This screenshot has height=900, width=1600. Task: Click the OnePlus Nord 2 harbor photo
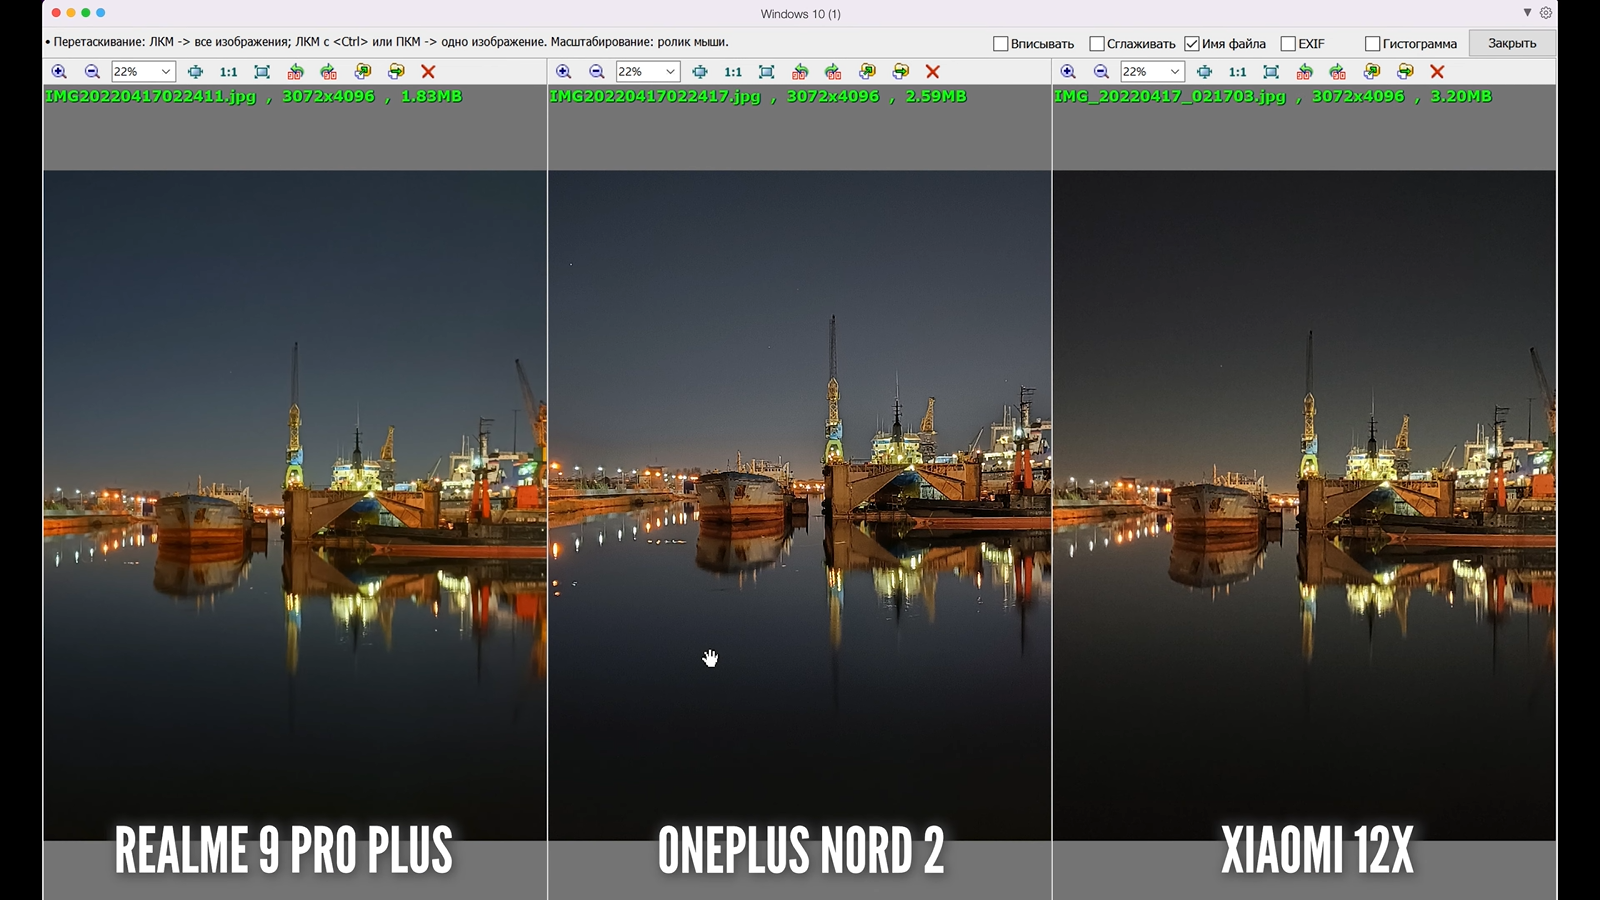[x=800, y=505]
